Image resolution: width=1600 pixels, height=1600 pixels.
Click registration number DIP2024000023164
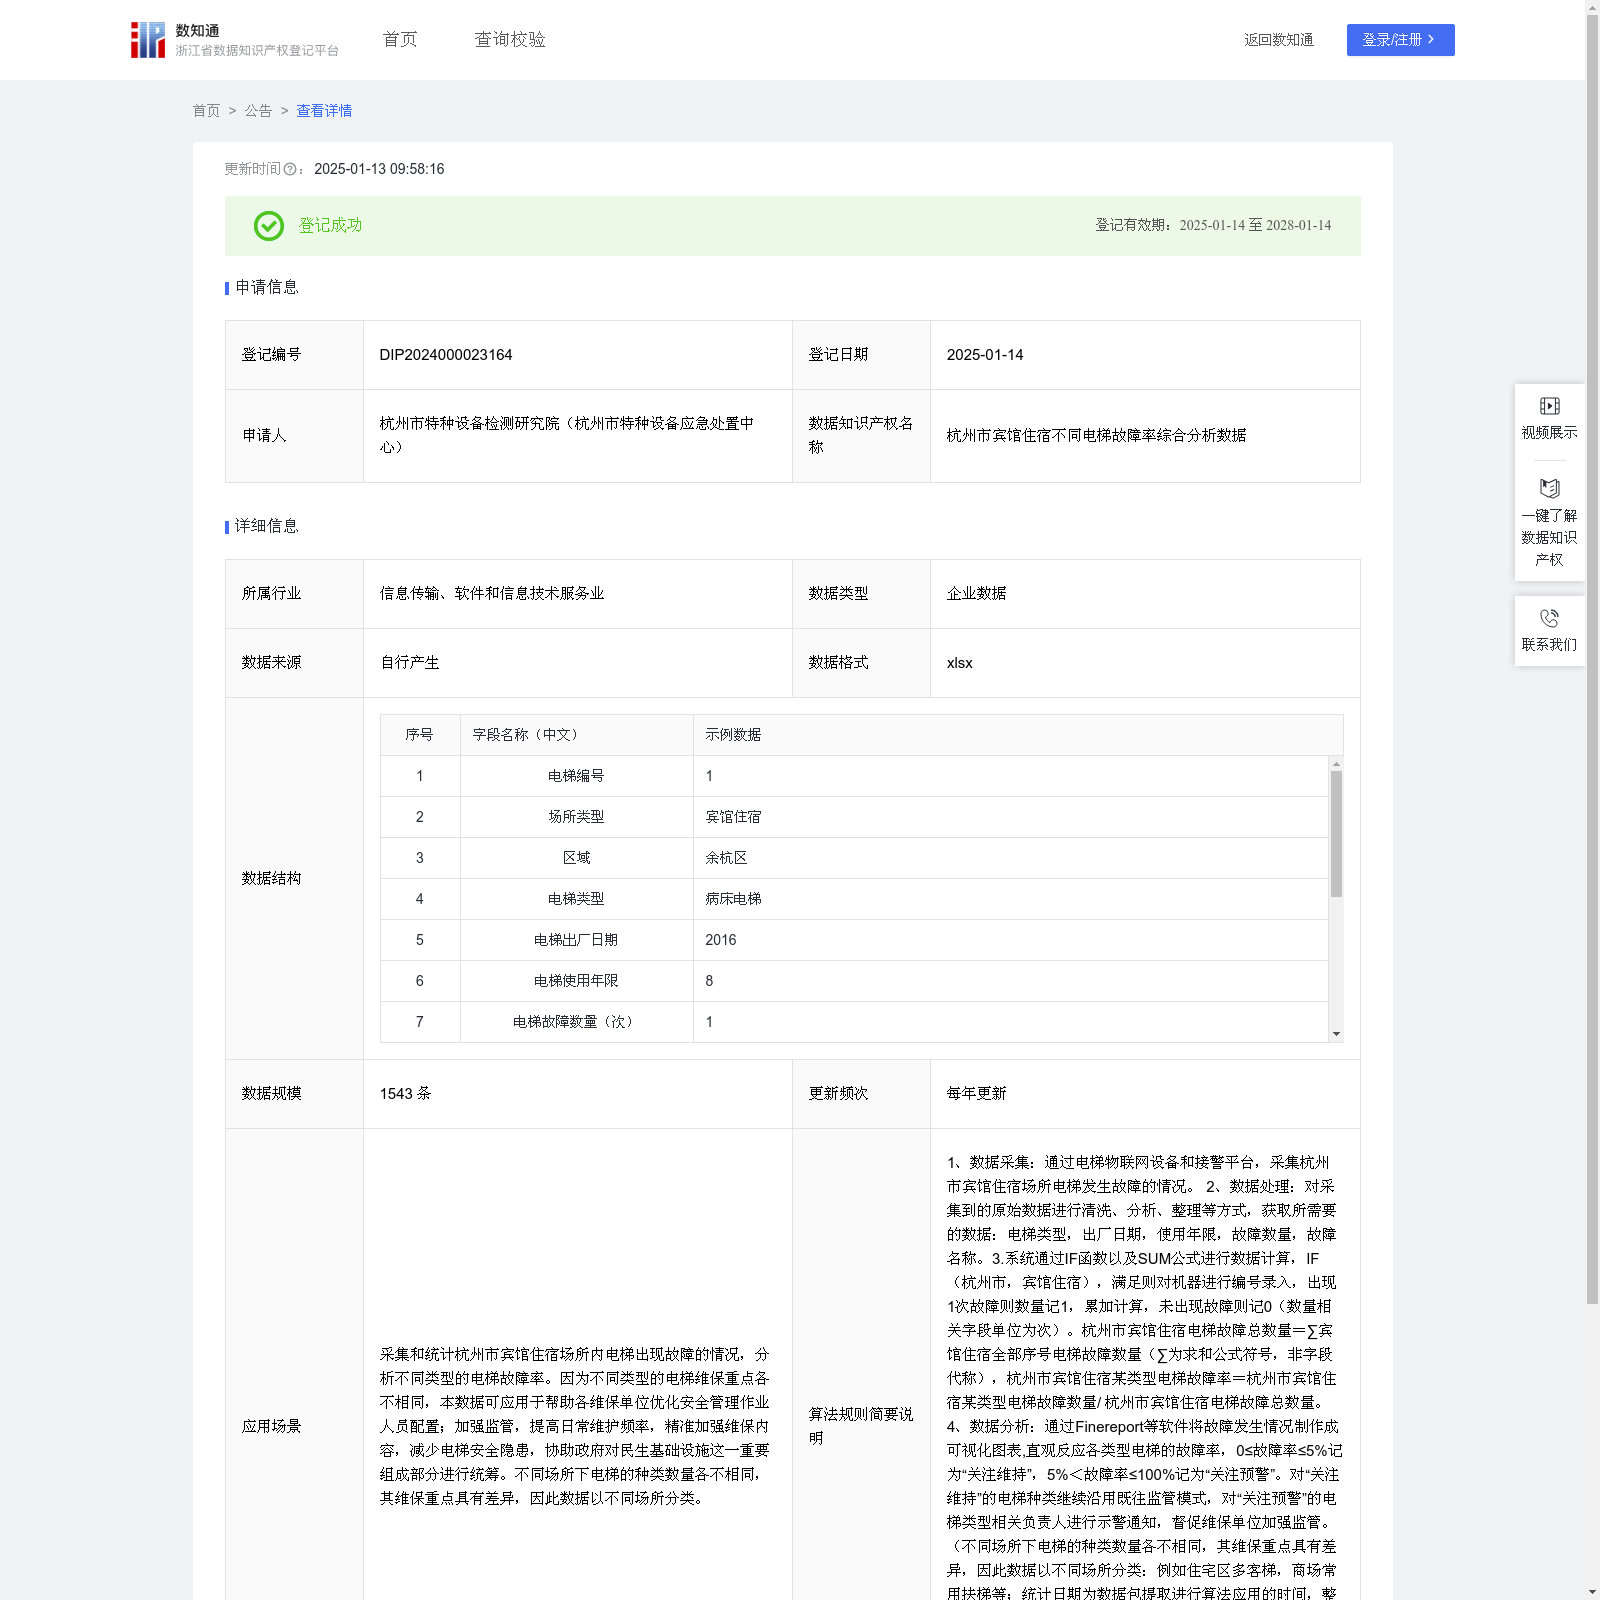pos(446,355)
